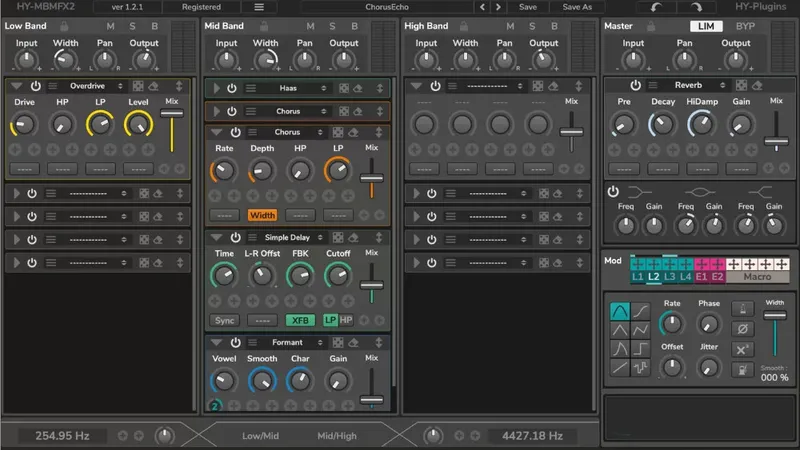The height and width of the screenshot is (450, 800).
Task: Open the hamburger menu next to Registered
Action: pyautogui.click(x=259, y=7)
